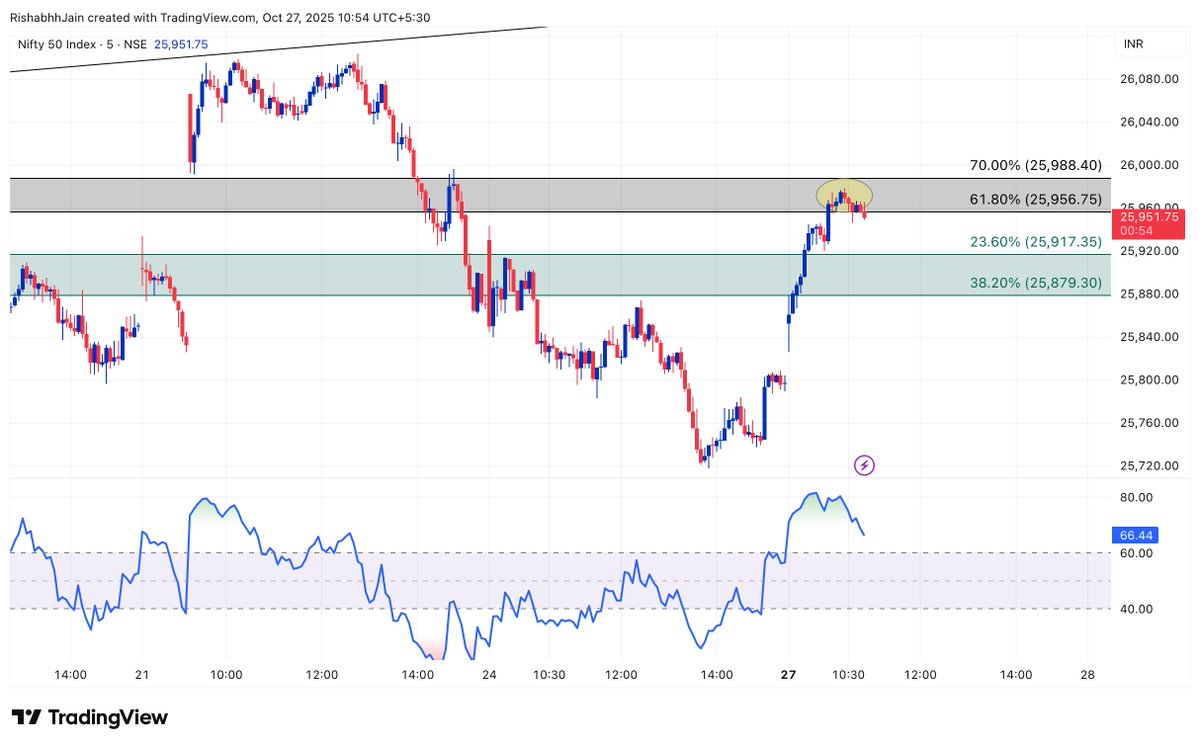1200x747 pixels.
Task: Click the yellow ellipse highlight on the chart
Action: 845,194
